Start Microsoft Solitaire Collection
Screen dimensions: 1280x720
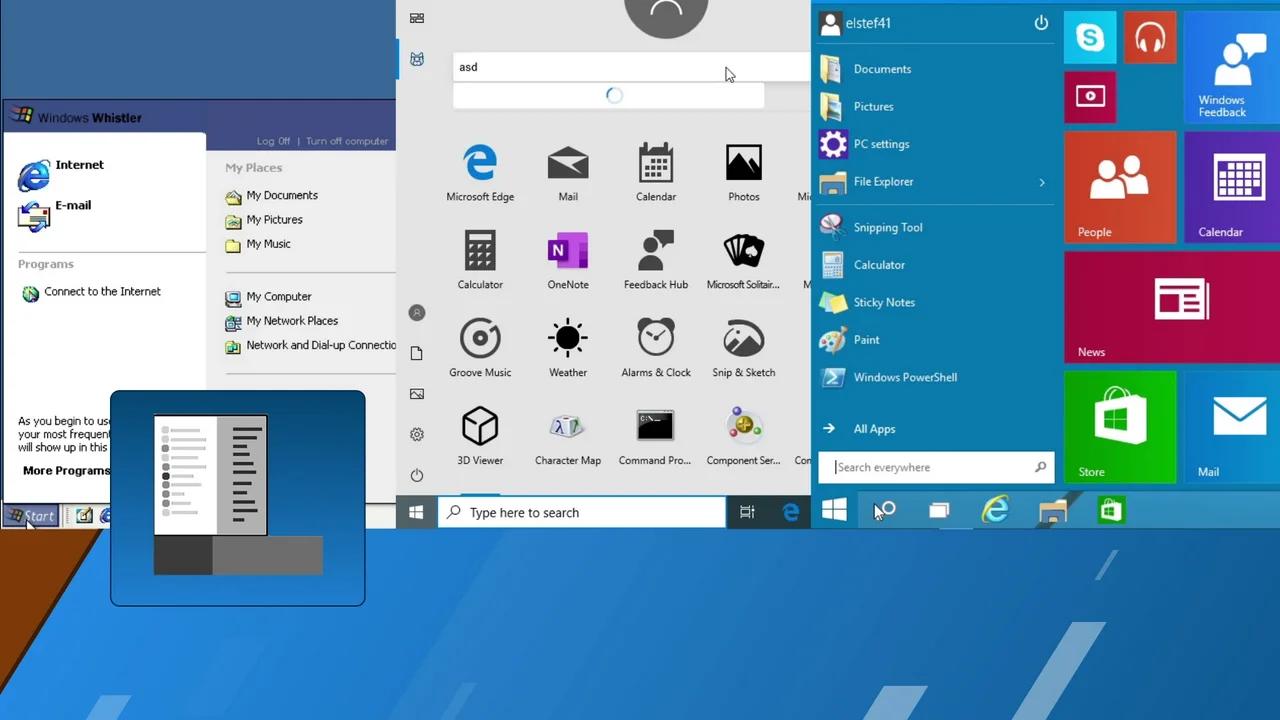[743, 258]
